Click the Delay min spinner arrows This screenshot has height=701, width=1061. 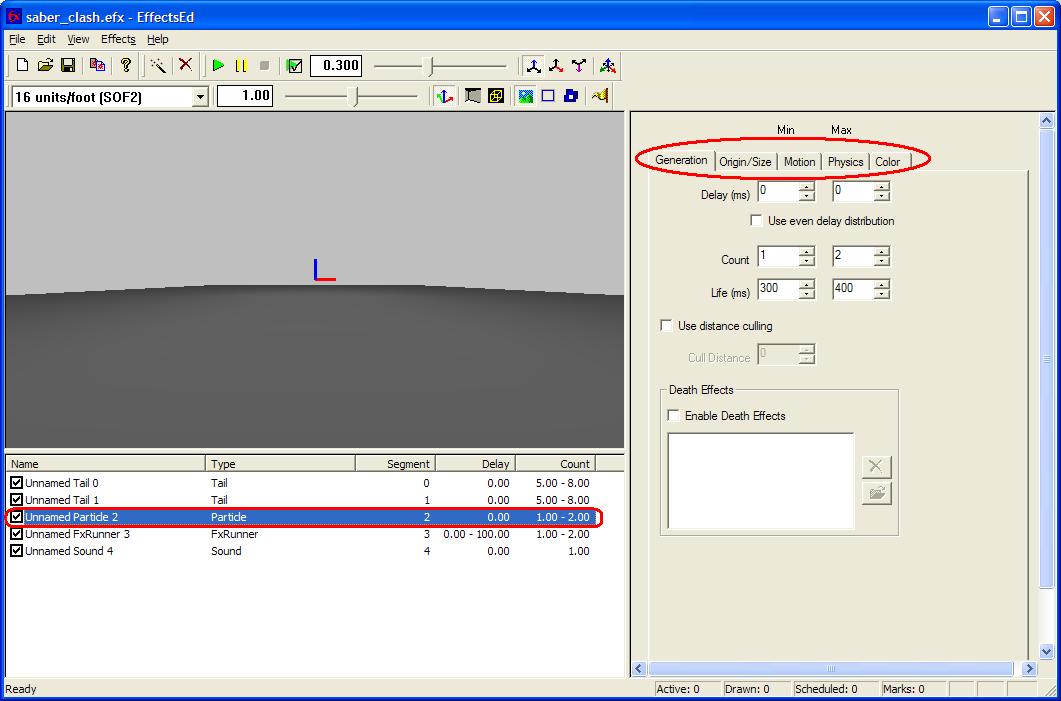[806, 192]
